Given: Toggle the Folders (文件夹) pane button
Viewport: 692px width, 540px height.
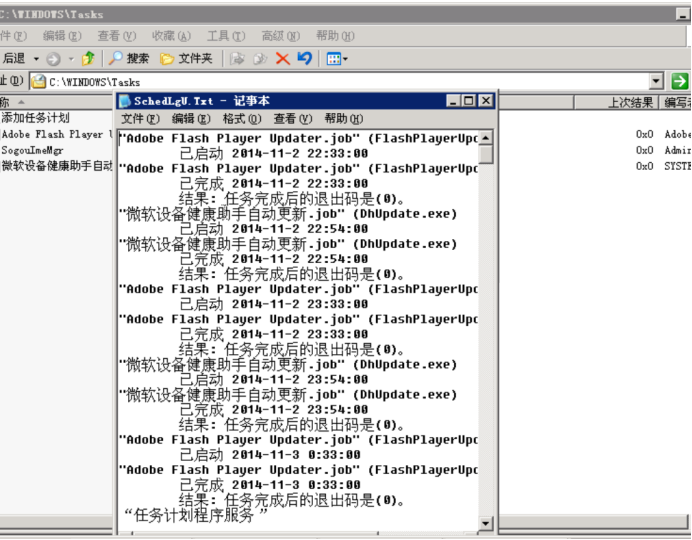Looking at the screenshot, I should (x=186, y=58).
